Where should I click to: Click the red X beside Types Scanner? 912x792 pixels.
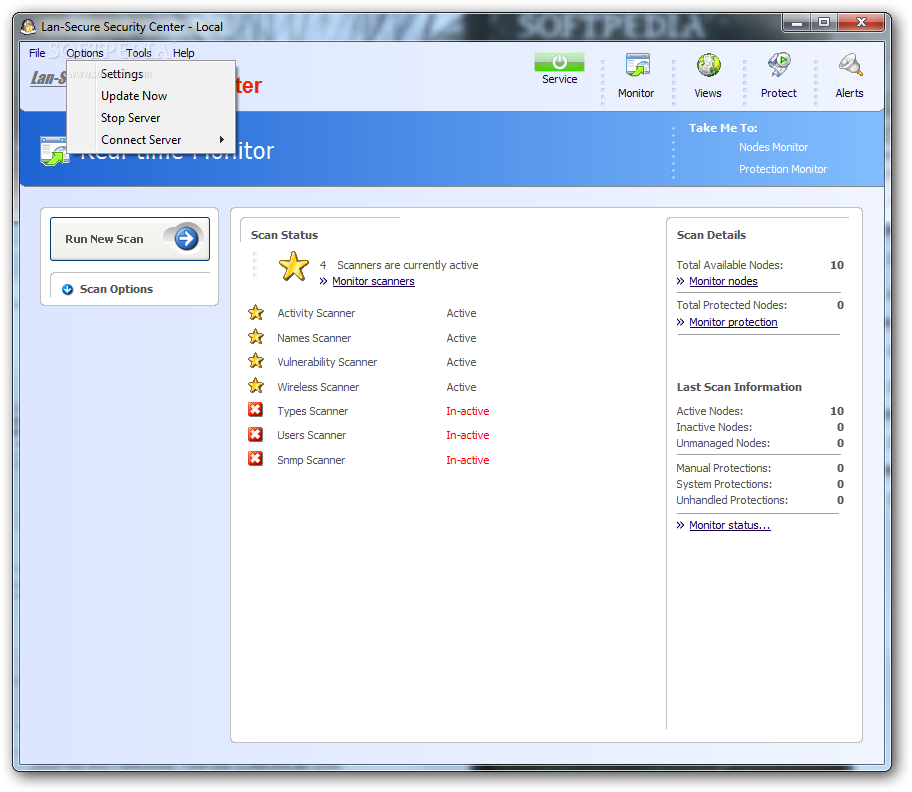click(255, 410)
